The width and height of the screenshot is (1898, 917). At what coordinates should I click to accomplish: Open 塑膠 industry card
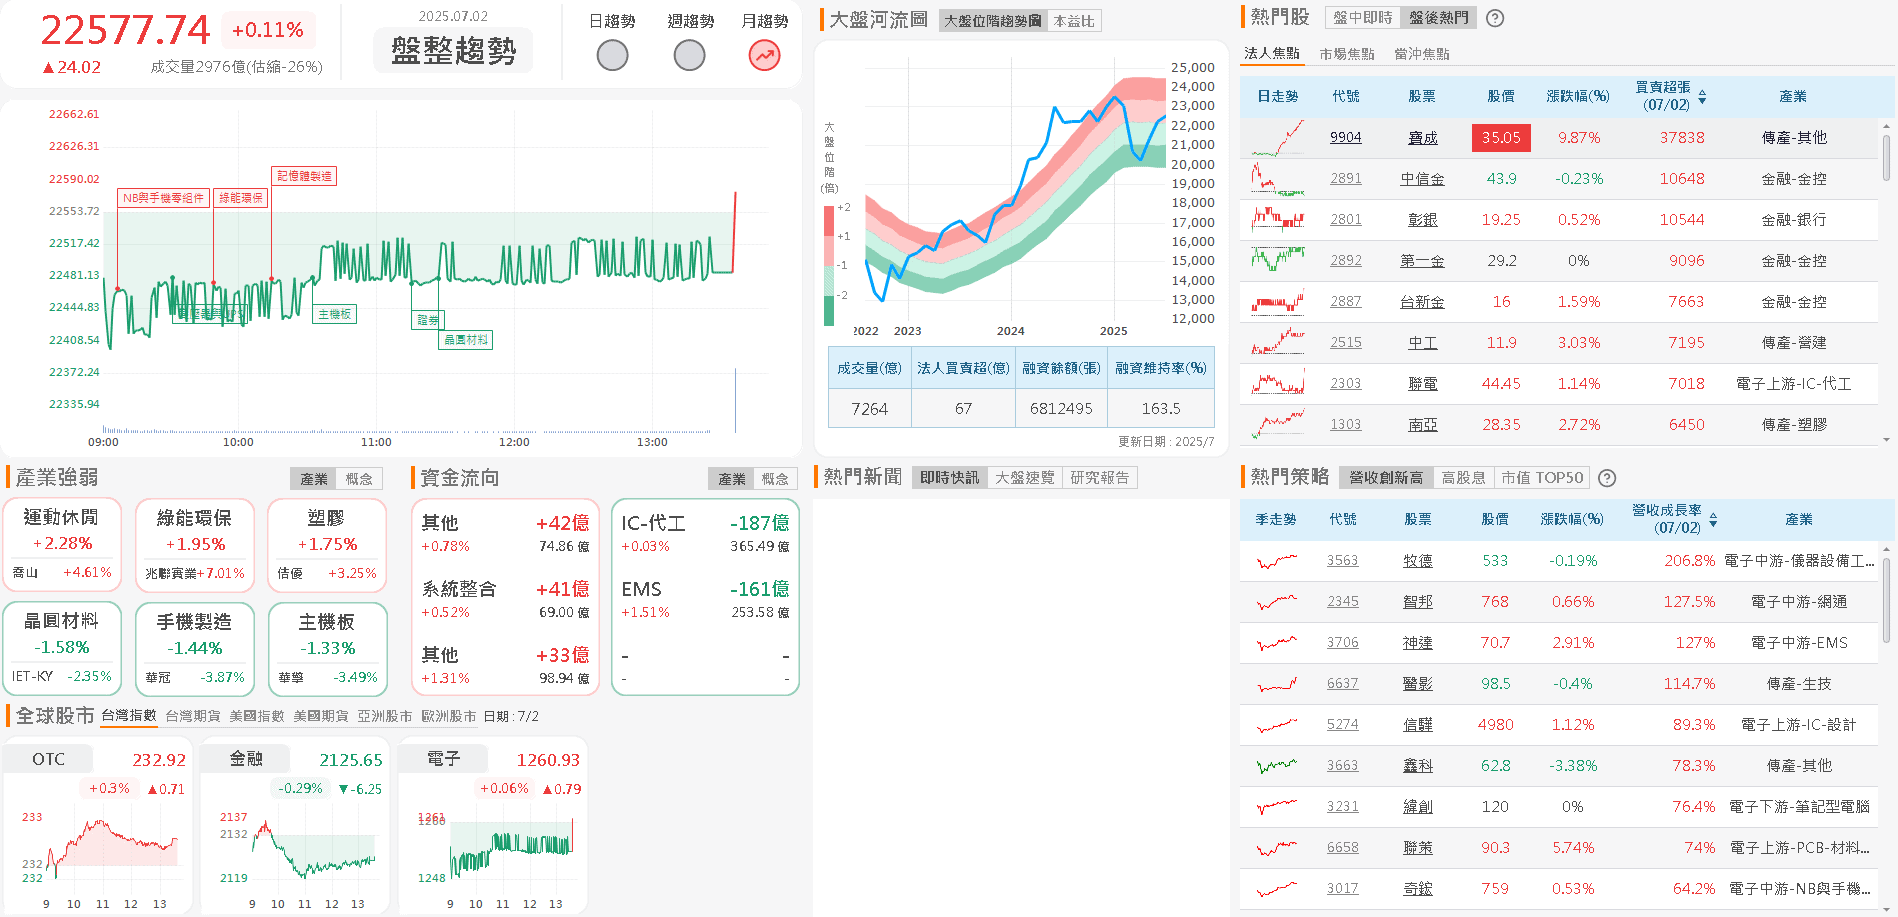click(326, 545)
